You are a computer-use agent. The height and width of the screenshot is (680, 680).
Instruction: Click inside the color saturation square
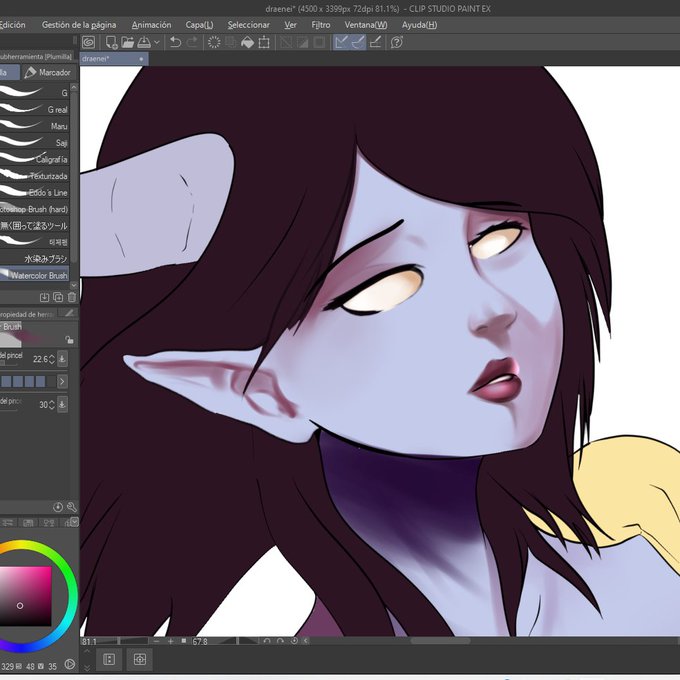pos(26,596)
